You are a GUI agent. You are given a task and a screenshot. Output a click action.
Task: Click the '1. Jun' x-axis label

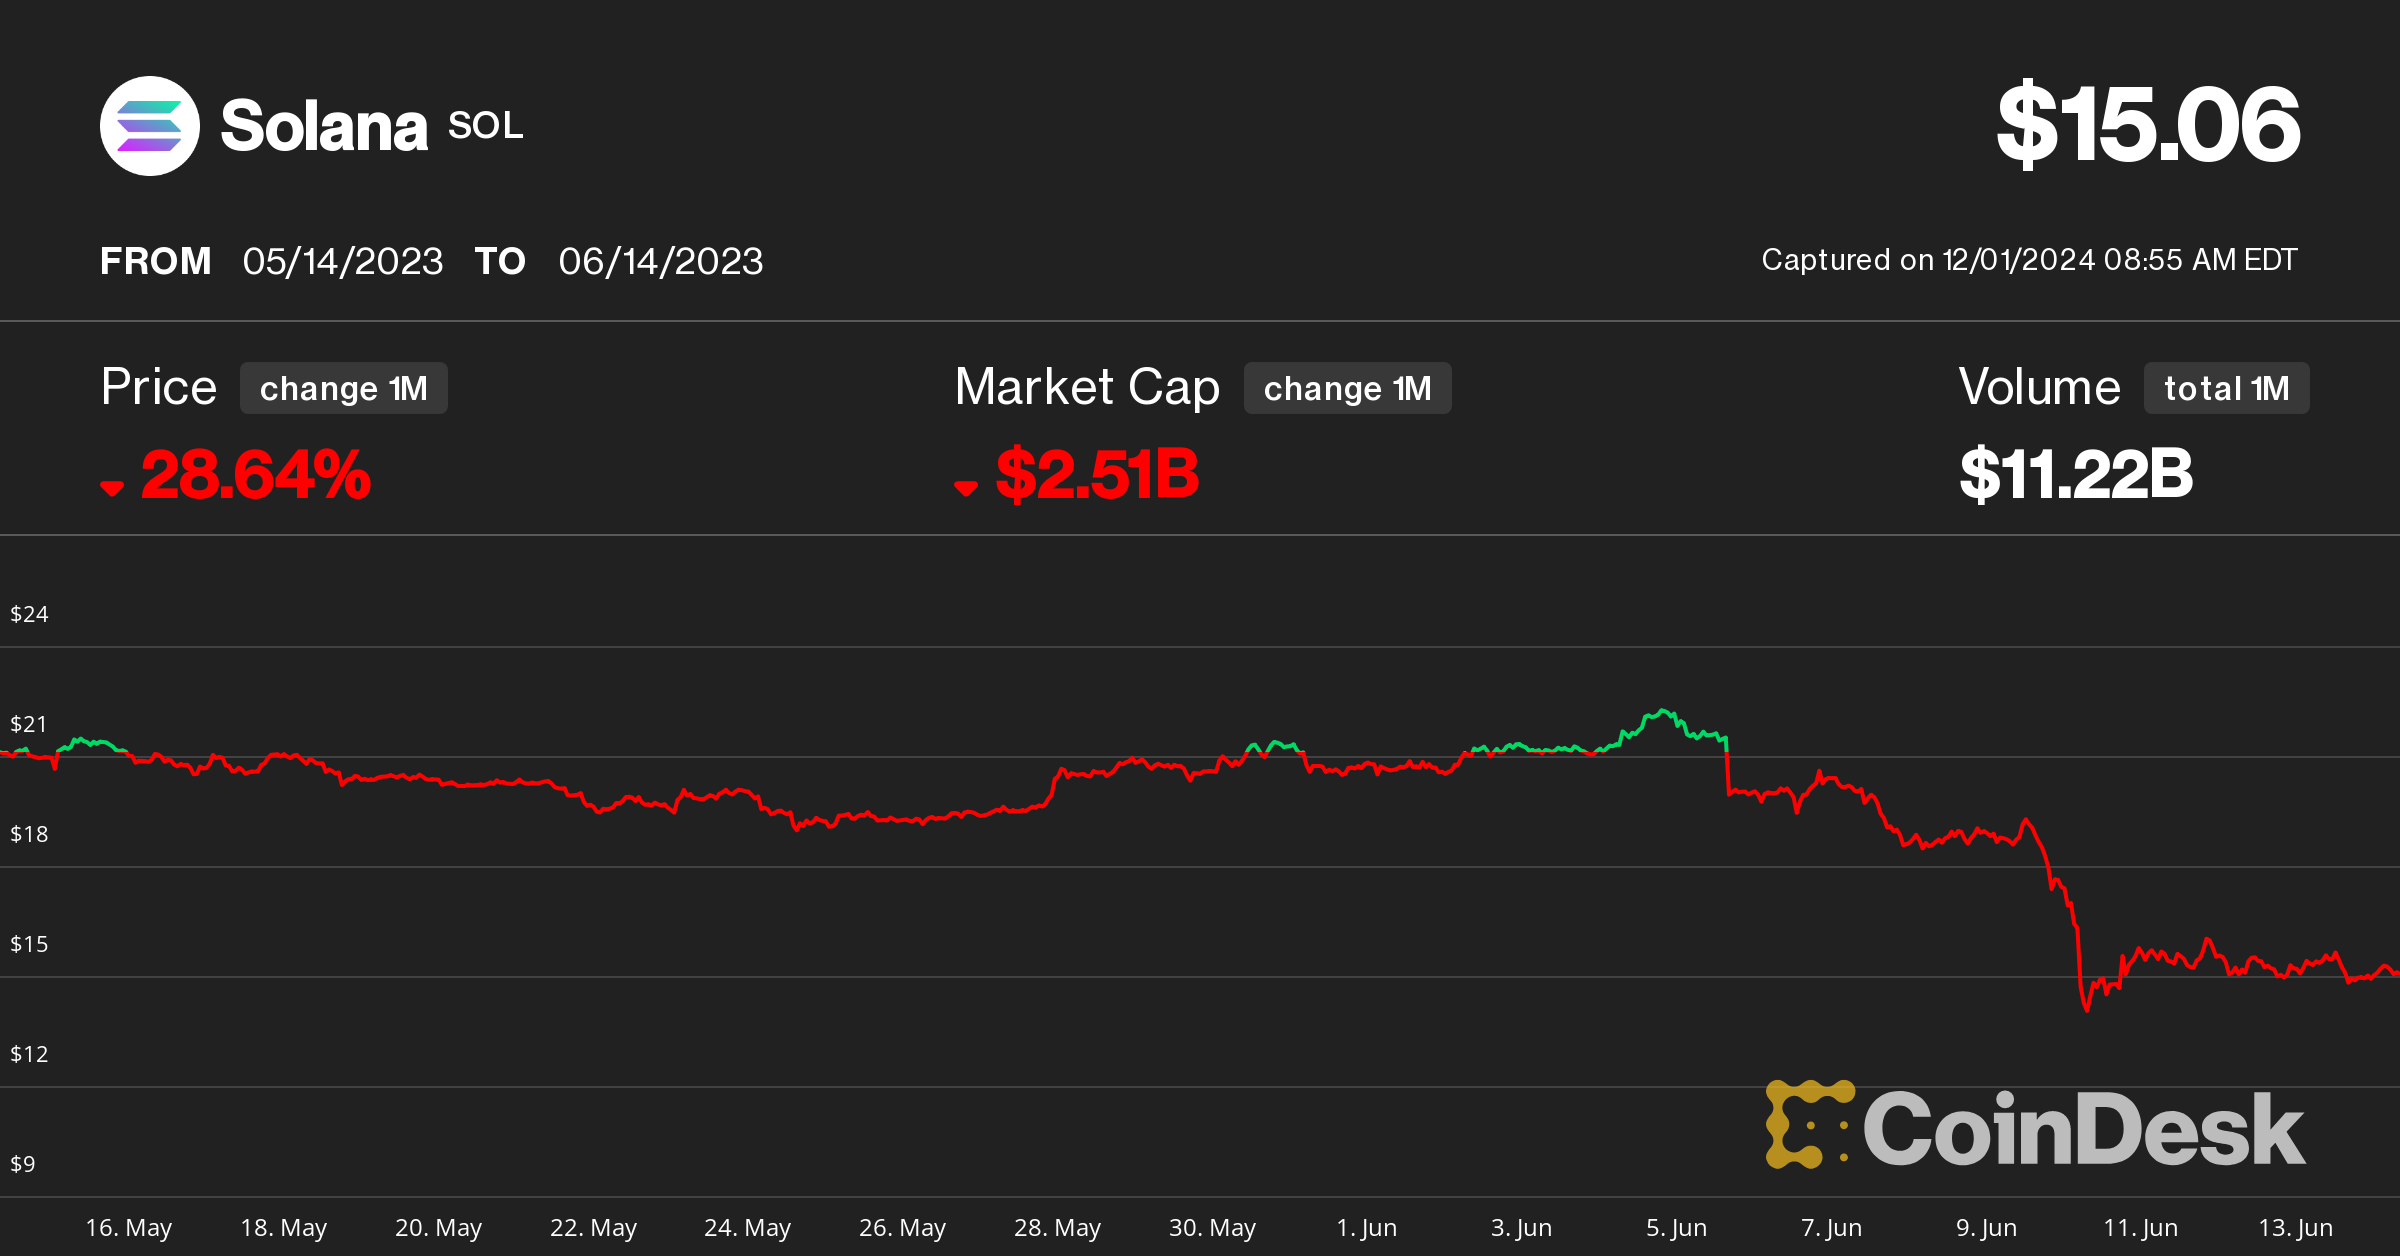[x=1367, y=1227]
